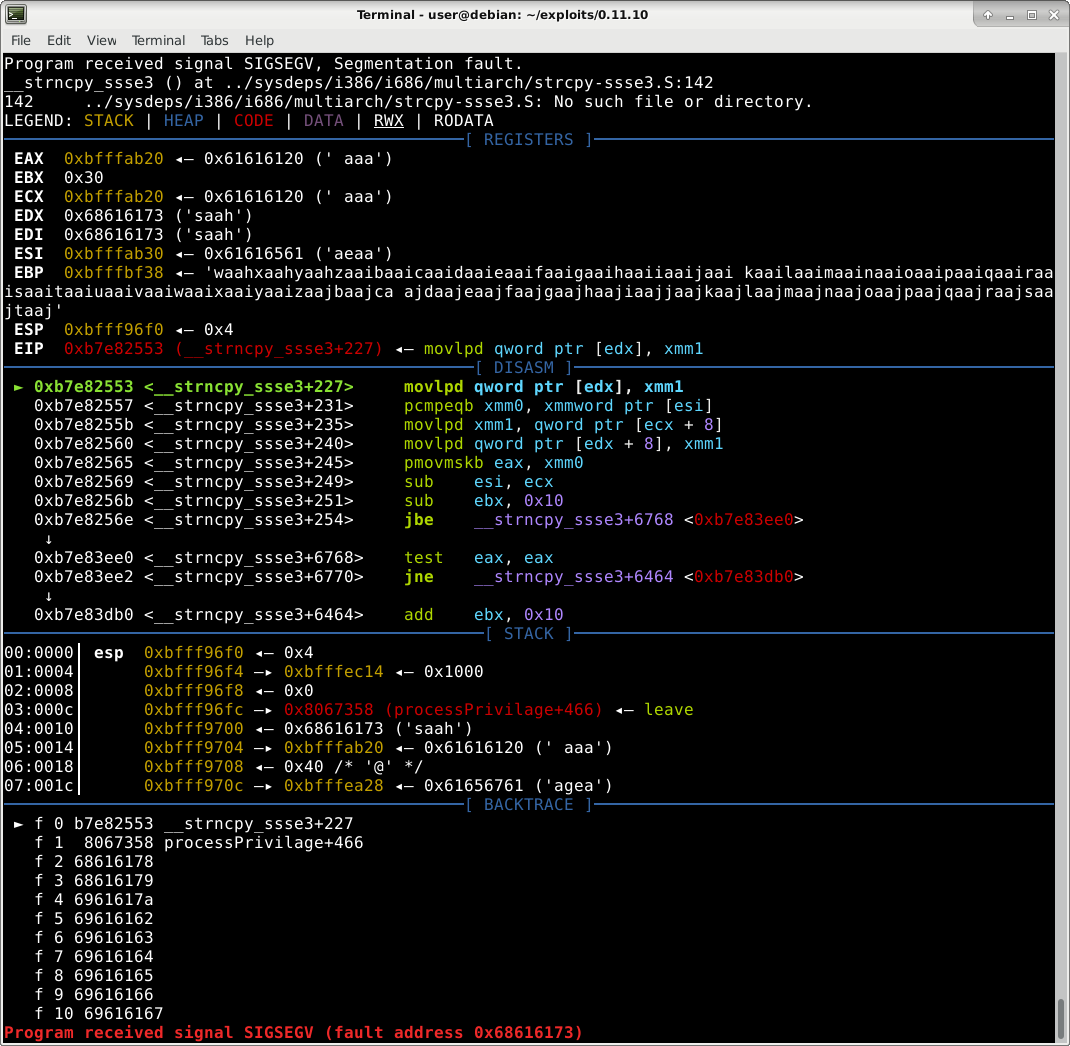Open the Help menu

pos(259,40)
